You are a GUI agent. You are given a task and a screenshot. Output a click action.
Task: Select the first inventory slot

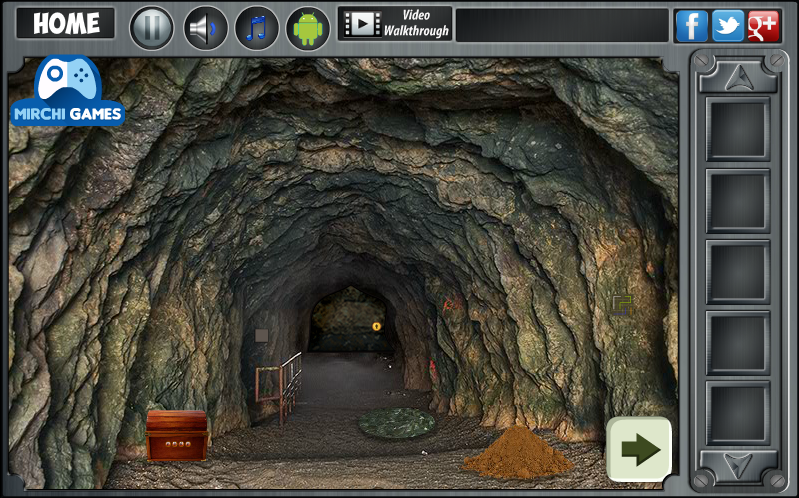737,129
